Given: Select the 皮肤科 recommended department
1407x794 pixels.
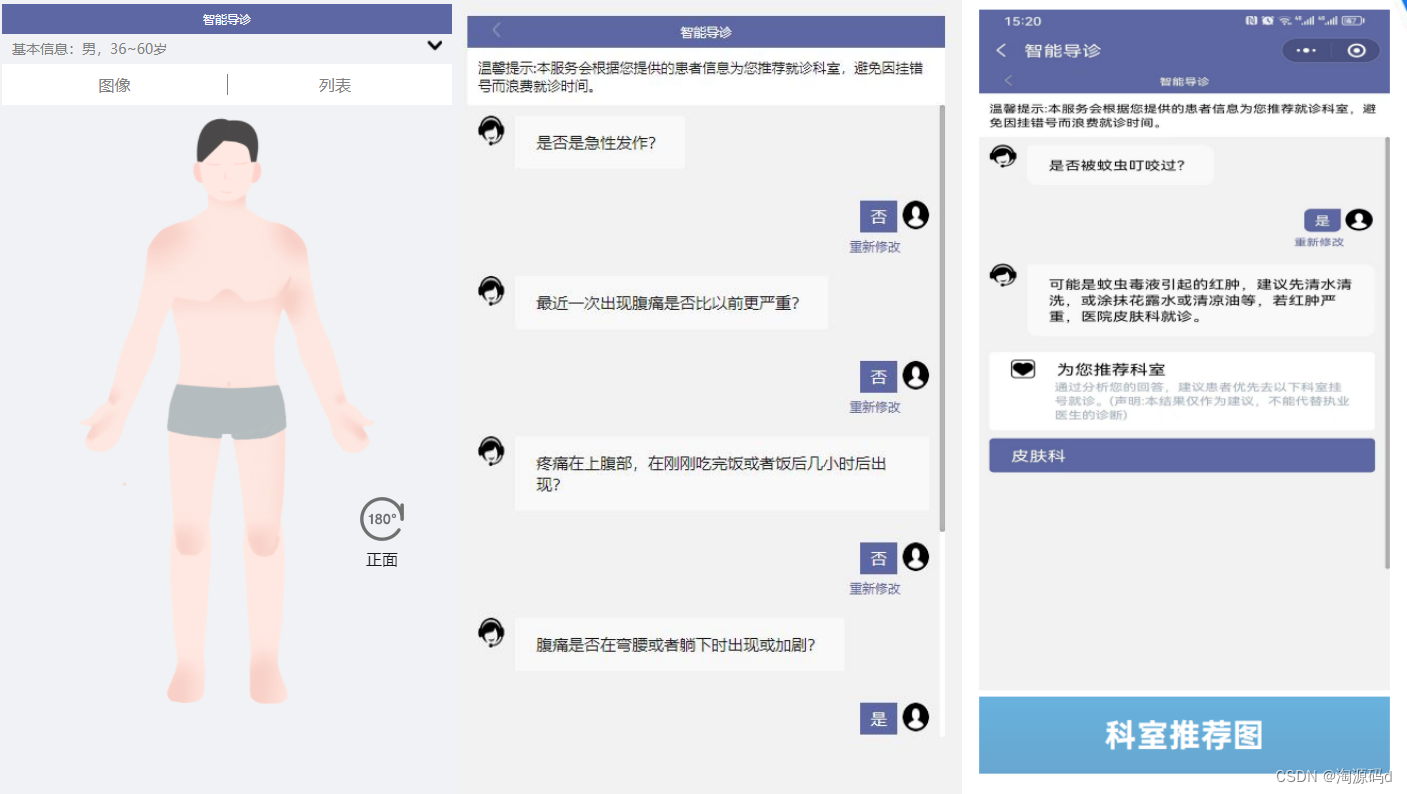Looking at the screenshot, I should pyautogui.click(x=1181, y=455).
